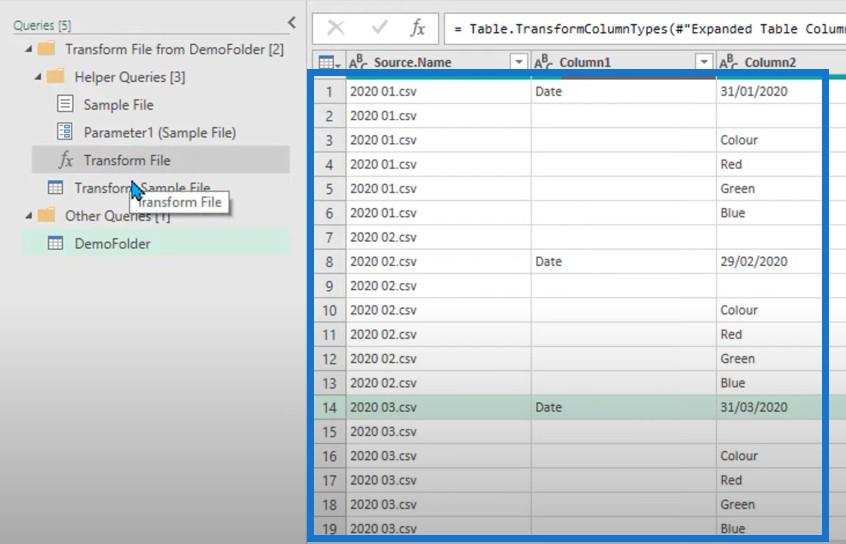846x544 pixels.
Task: Click the Date cell in row 8
Action: [624, 261]
